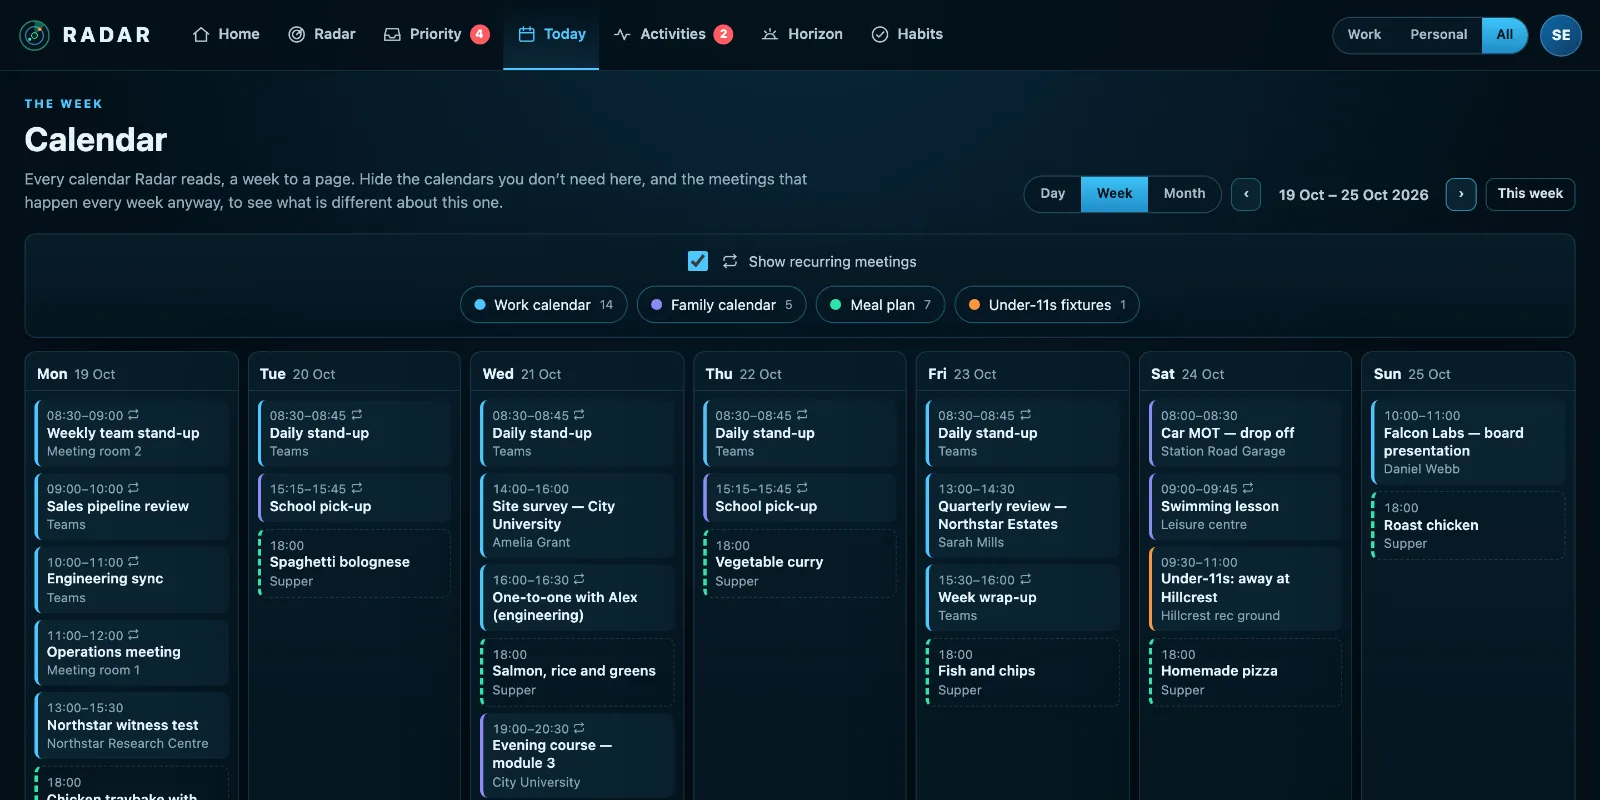Click recurring icon on Week wrap-up event
This screenshot has width=1600, height=800.
tap(1025, 579)
